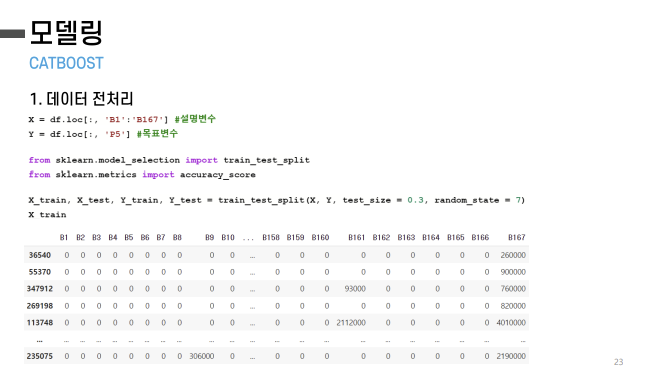Click row index 347912

tap(40, 289)
